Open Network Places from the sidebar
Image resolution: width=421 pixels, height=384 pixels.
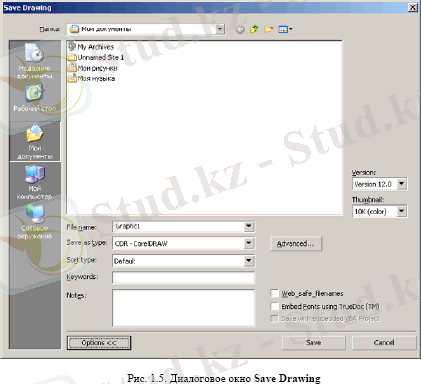(x=35, y=221)
